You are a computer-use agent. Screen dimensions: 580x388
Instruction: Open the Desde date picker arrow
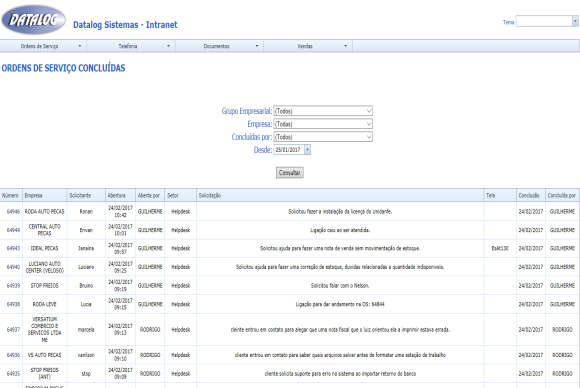(307, 150)
